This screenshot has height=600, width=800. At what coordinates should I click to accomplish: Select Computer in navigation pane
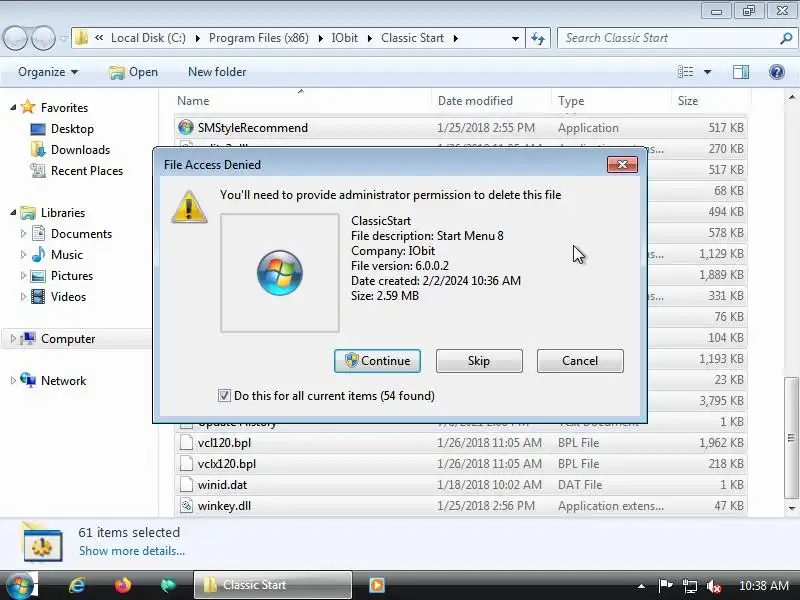(68, 339)
